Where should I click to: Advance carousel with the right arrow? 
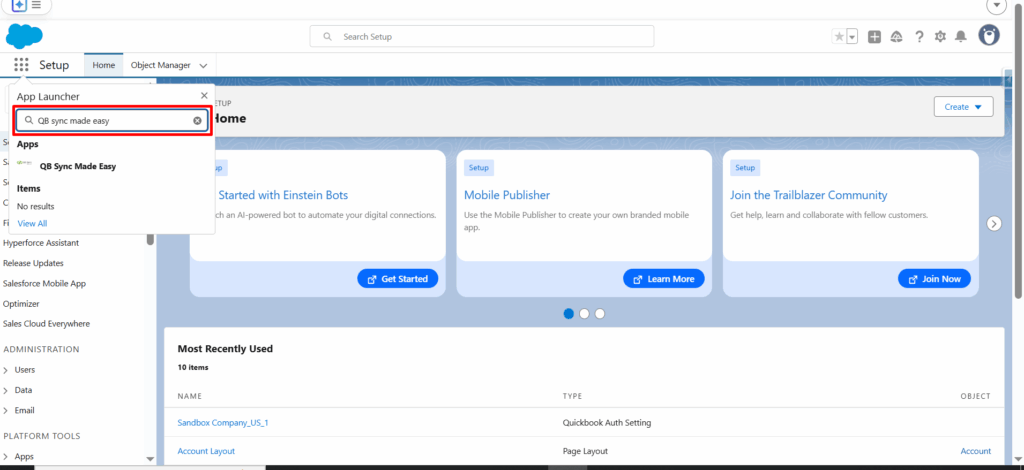click(x=994, y=224)
